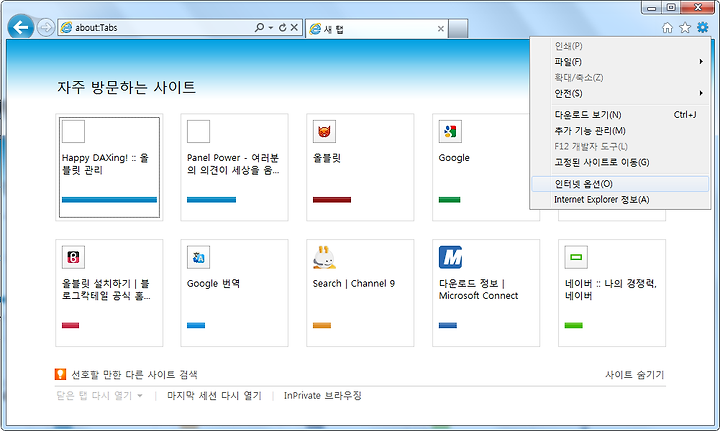Image resolution: width=720 pixels, height=431 pixels.
Task: Click the Stop (X) icon in address bar
Action: tap(294, 28)
